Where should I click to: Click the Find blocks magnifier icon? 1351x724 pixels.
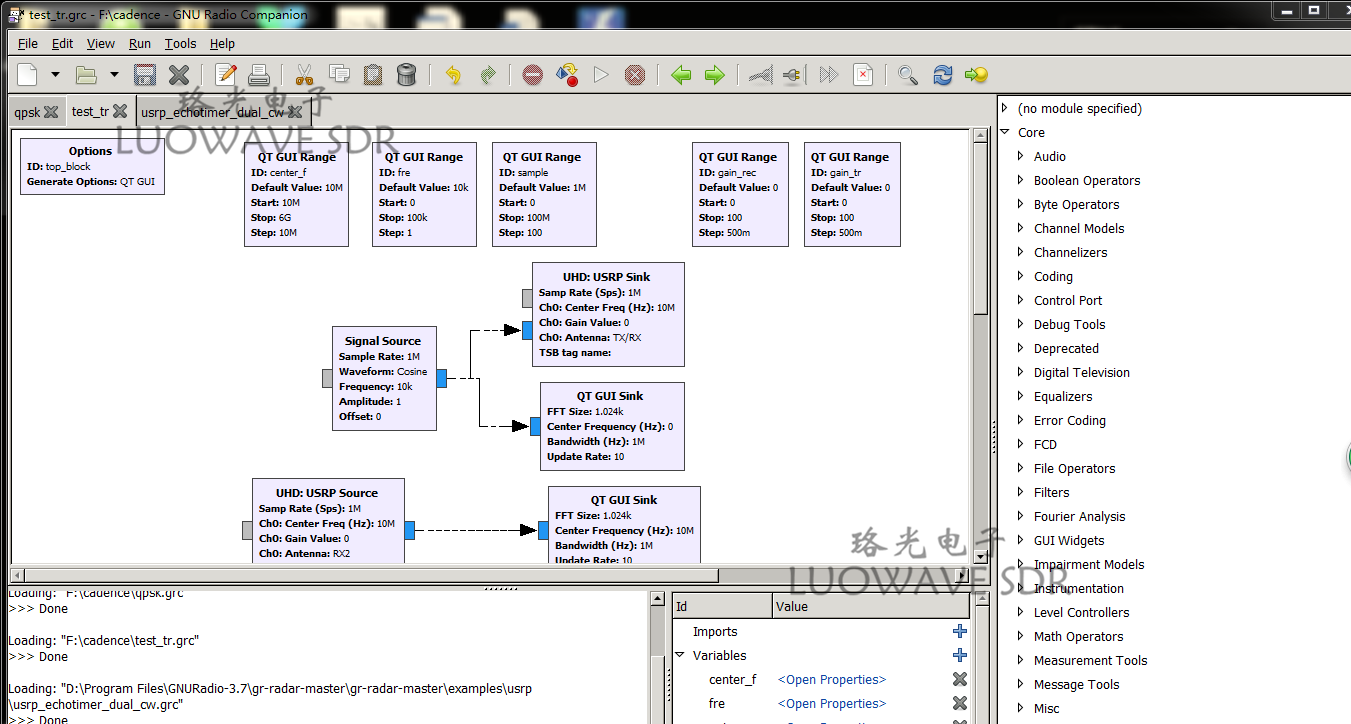tap(907, 75)
